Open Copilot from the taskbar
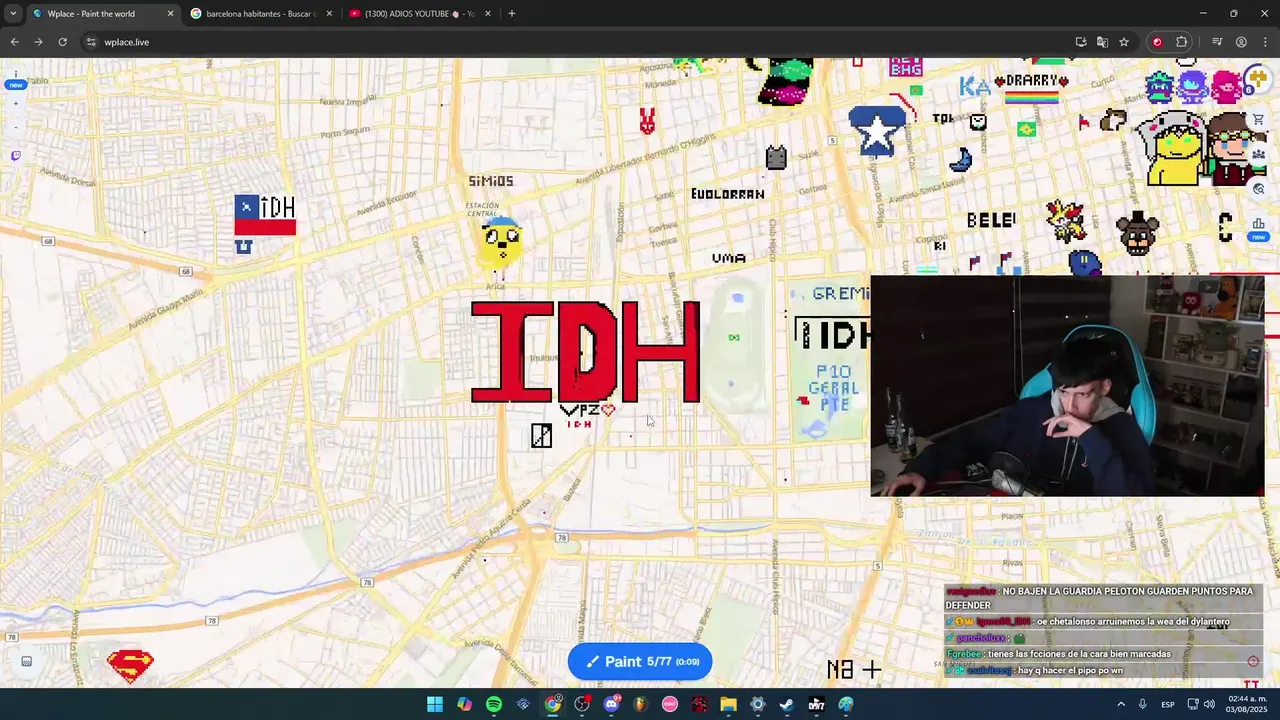The width and height of the screenshot is (1280, 720). coord(464,705)
